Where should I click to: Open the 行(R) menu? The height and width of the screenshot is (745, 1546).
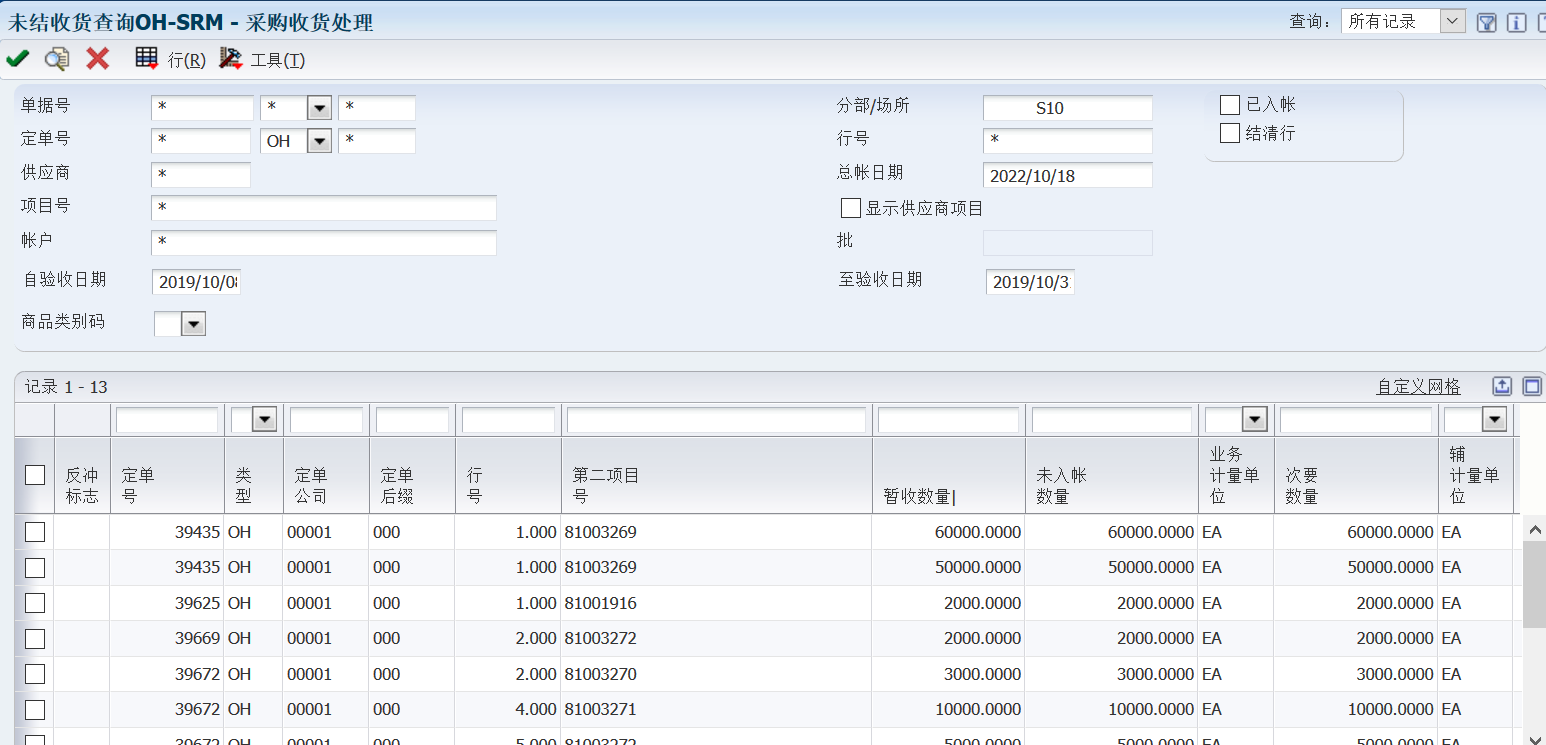(x=186, y=60)
